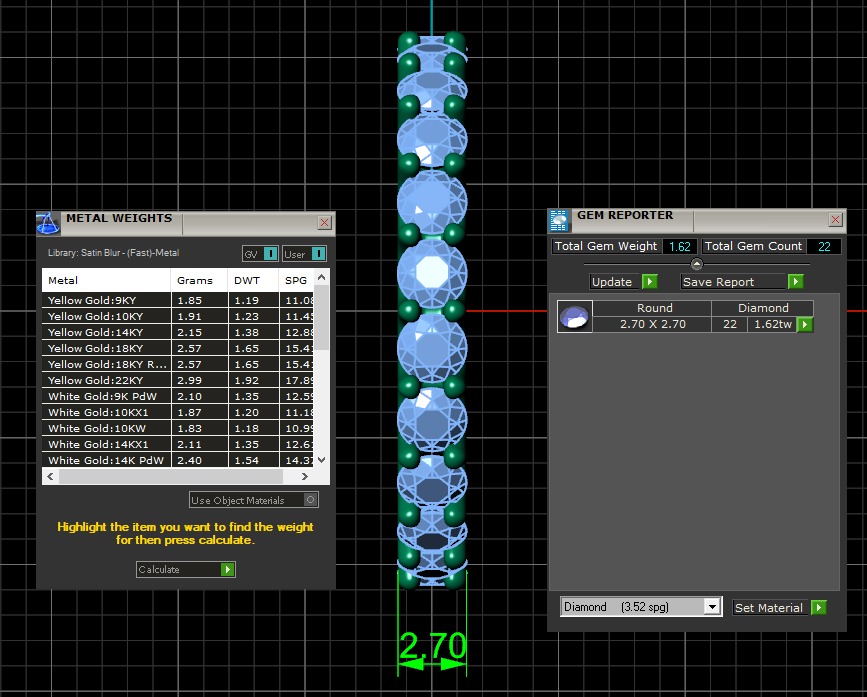This screenshot has height=697, width=867.
Task: Click the green arrow next to 1.62tw
Action: [805, 324]
